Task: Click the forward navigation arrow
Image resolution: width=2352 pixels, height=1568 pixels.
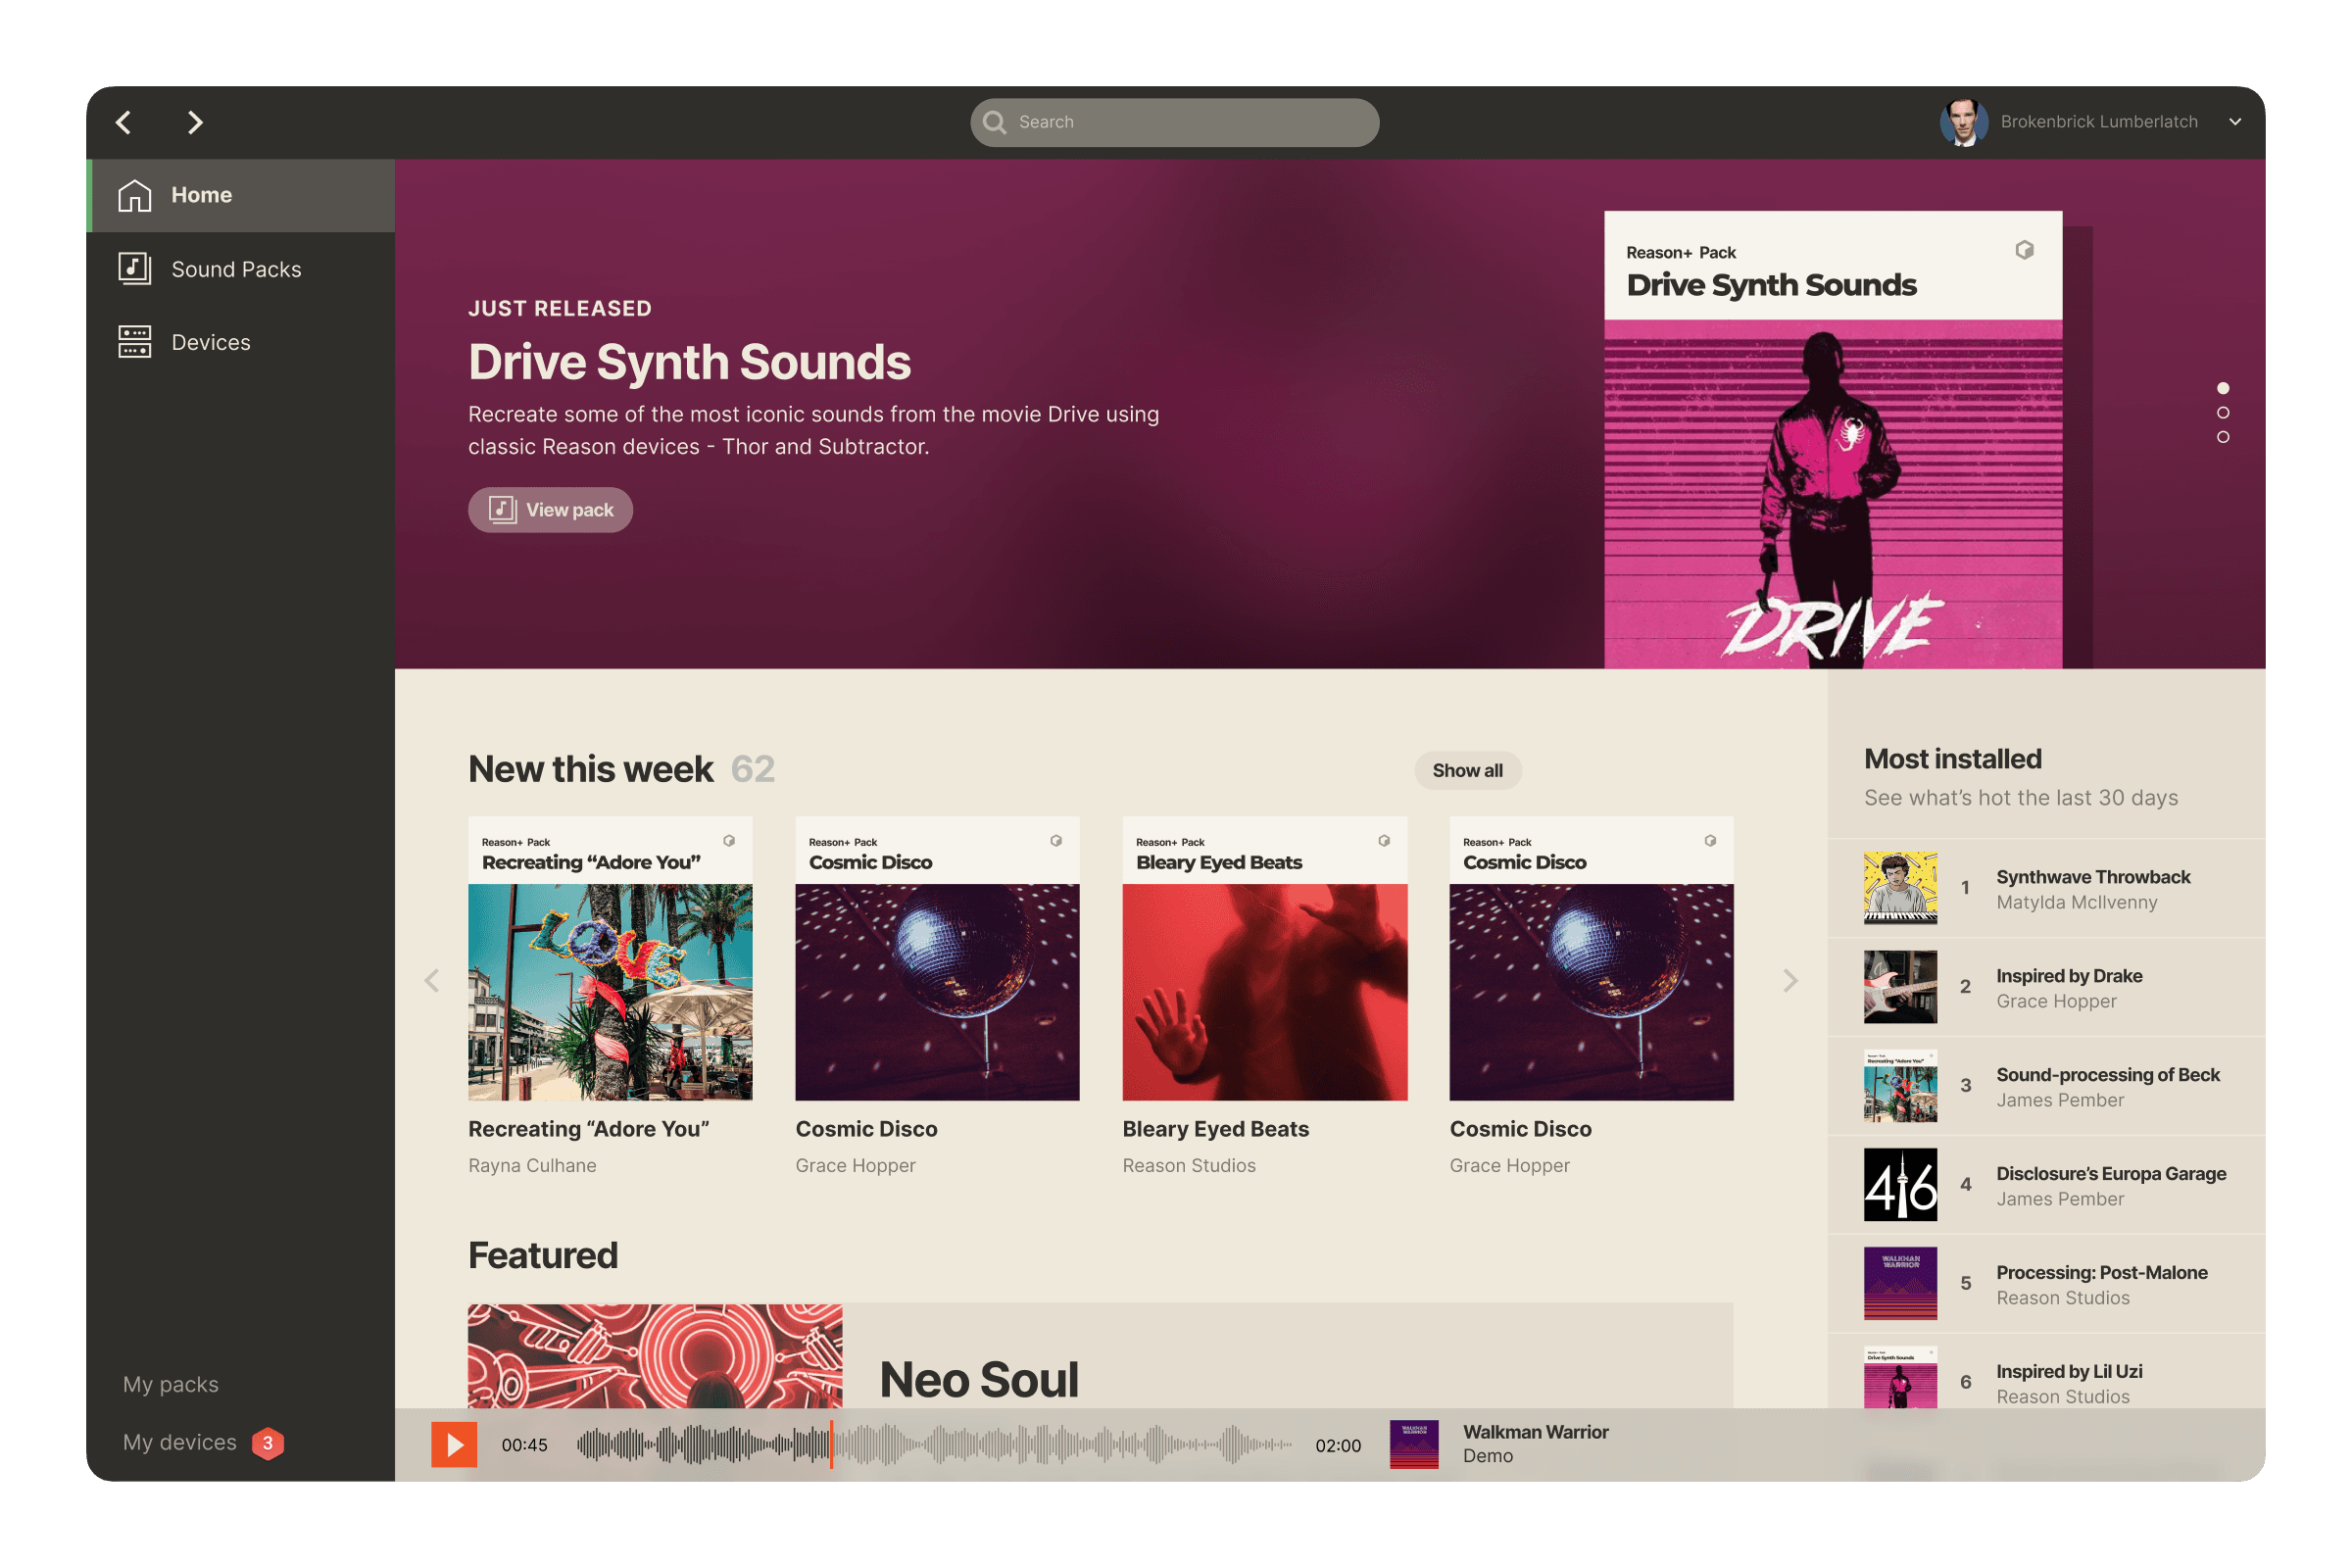Action: tap(195, 122)
